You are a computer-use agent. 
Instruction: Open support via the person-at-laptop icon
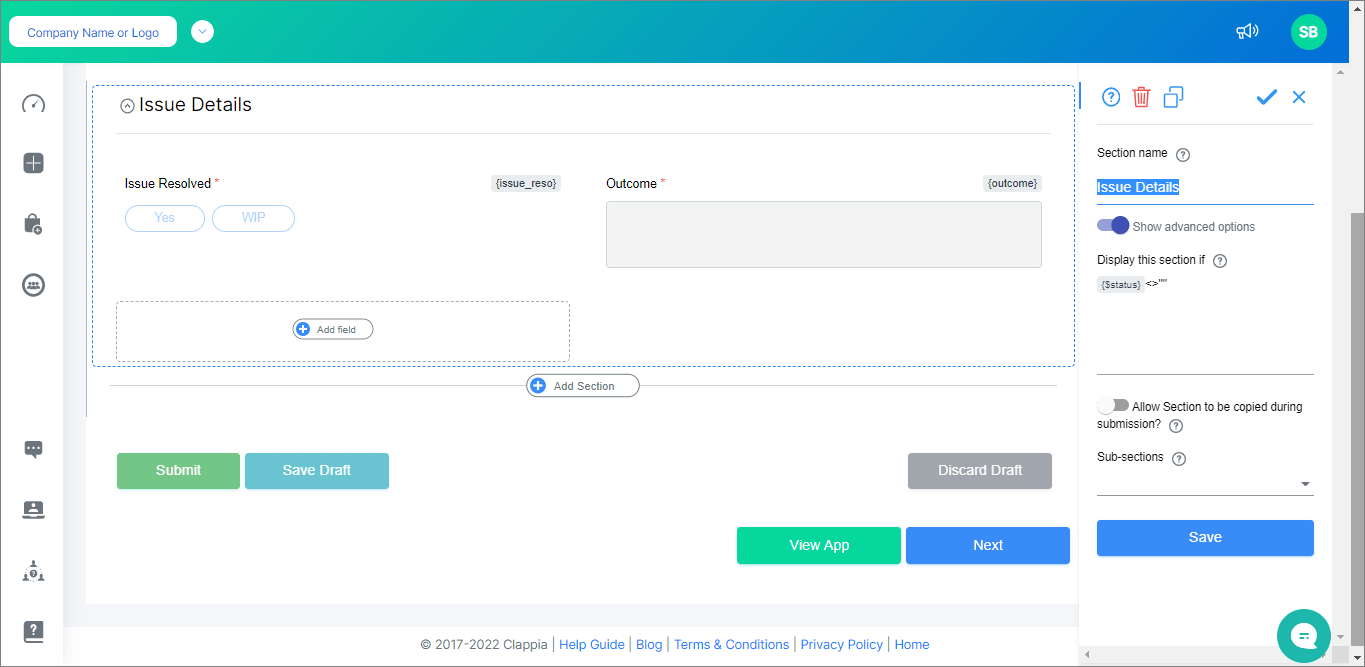click(33, 510)
